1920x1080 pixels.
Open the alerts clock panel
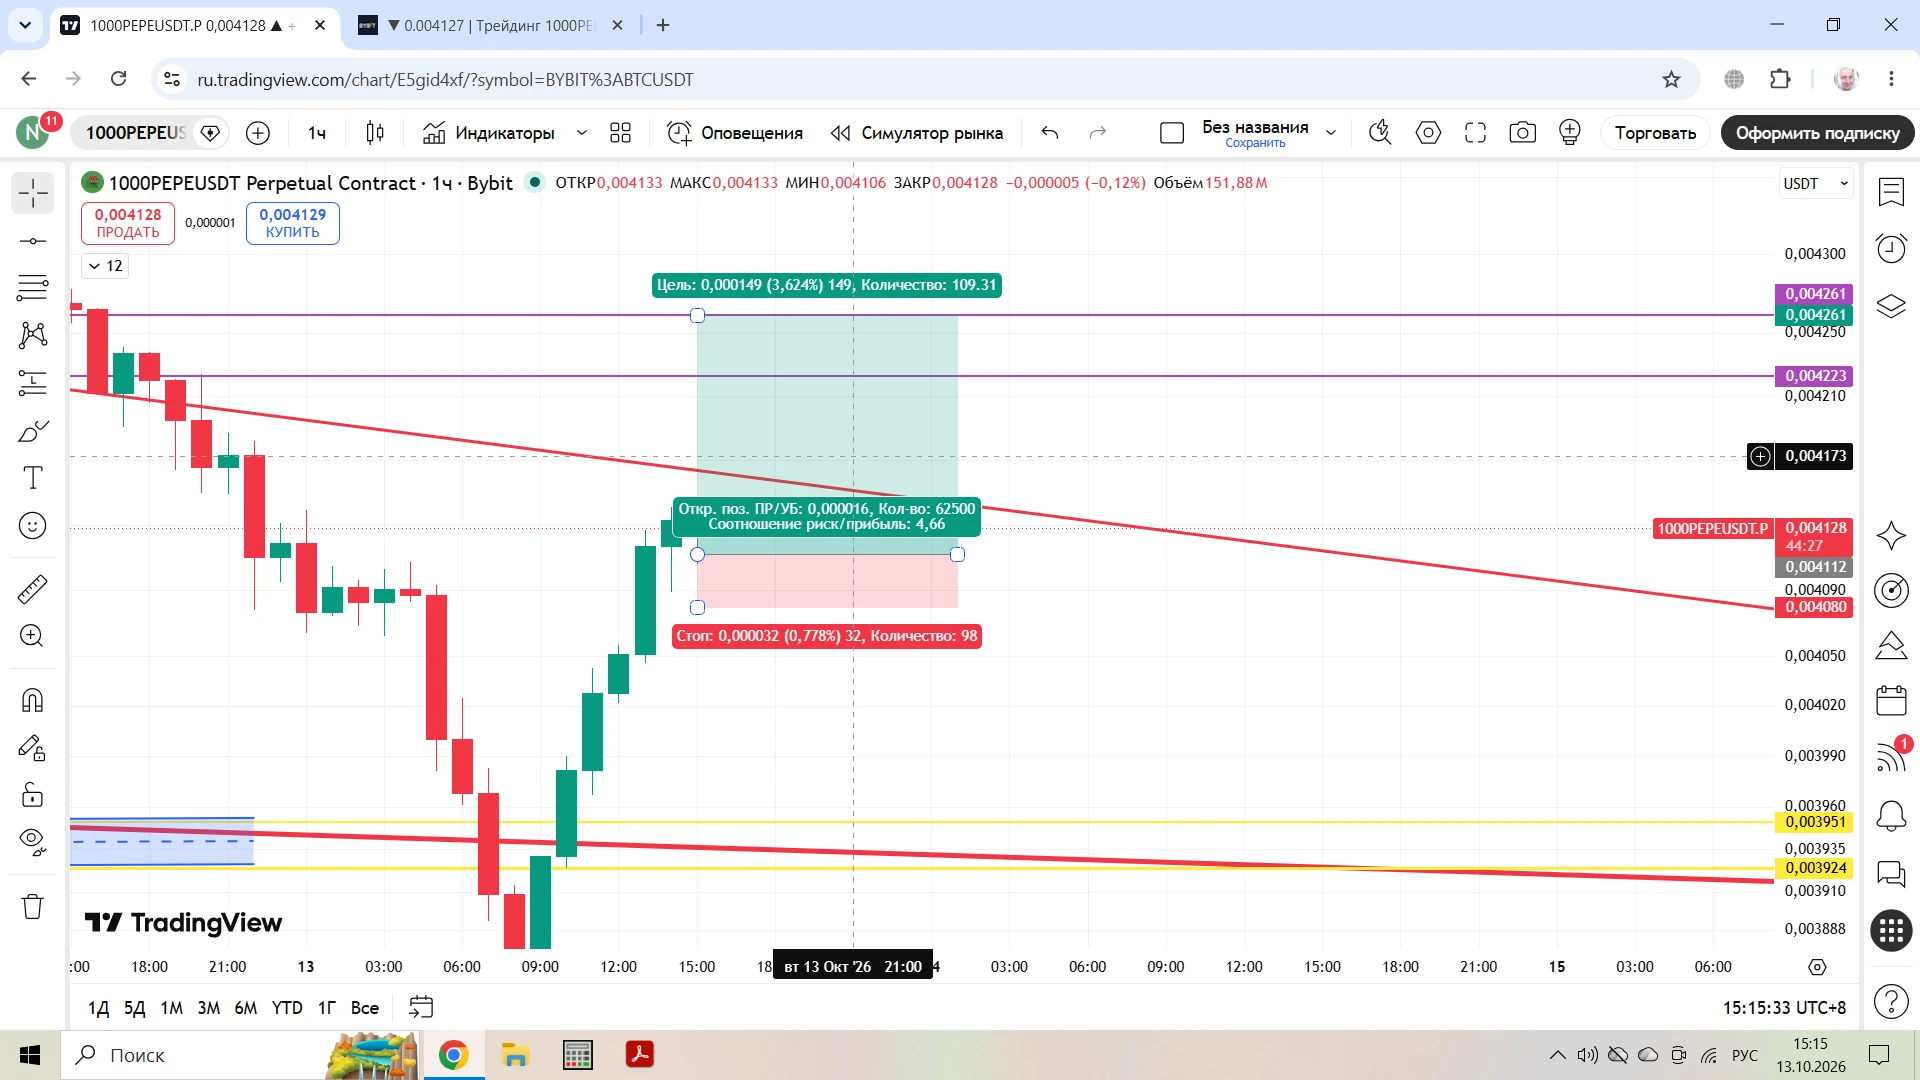click(1891, 248)
